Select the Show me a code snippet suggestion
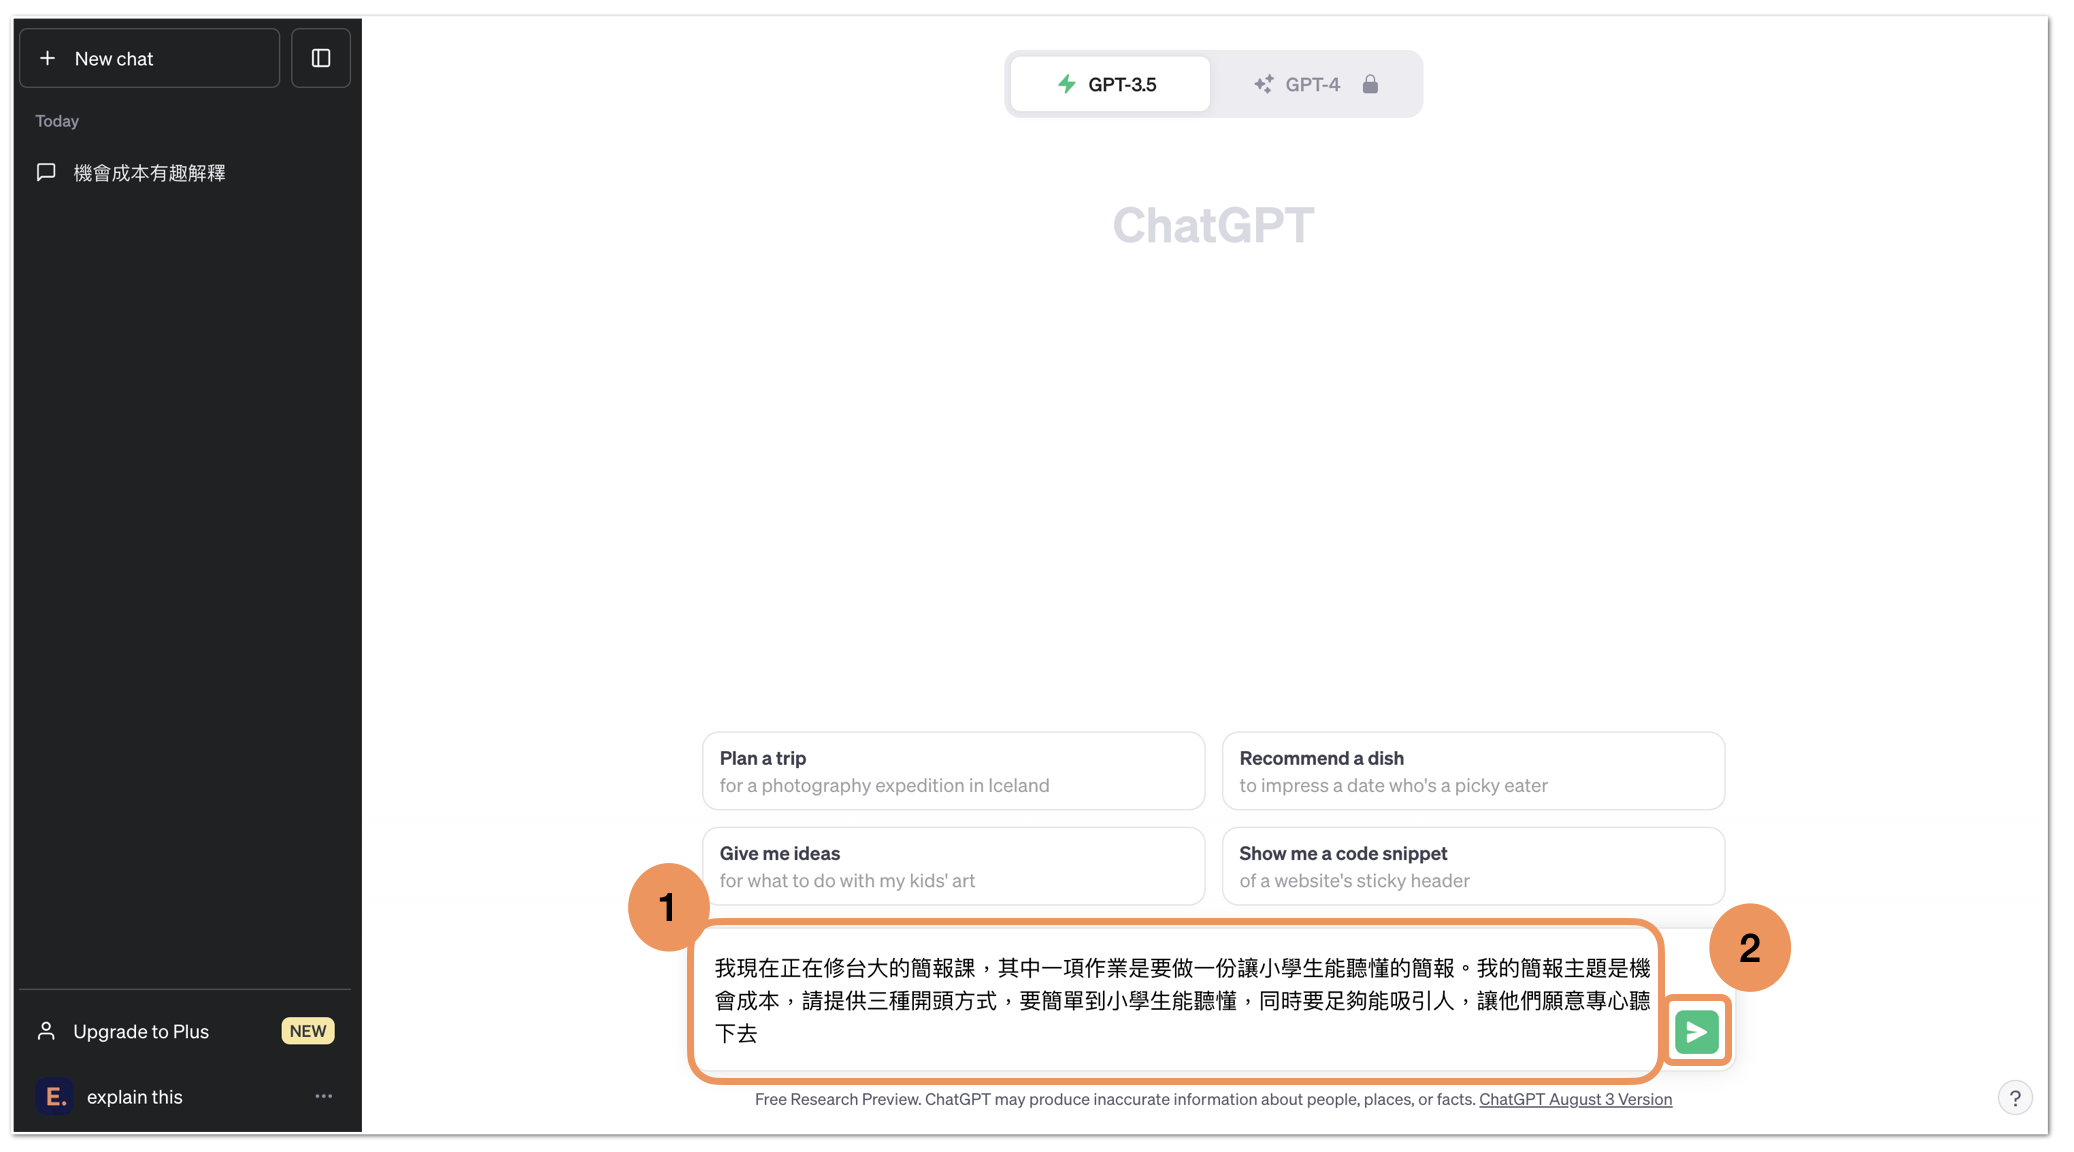This screenshot has width=2074, height=1152. tap(1473, 865)
